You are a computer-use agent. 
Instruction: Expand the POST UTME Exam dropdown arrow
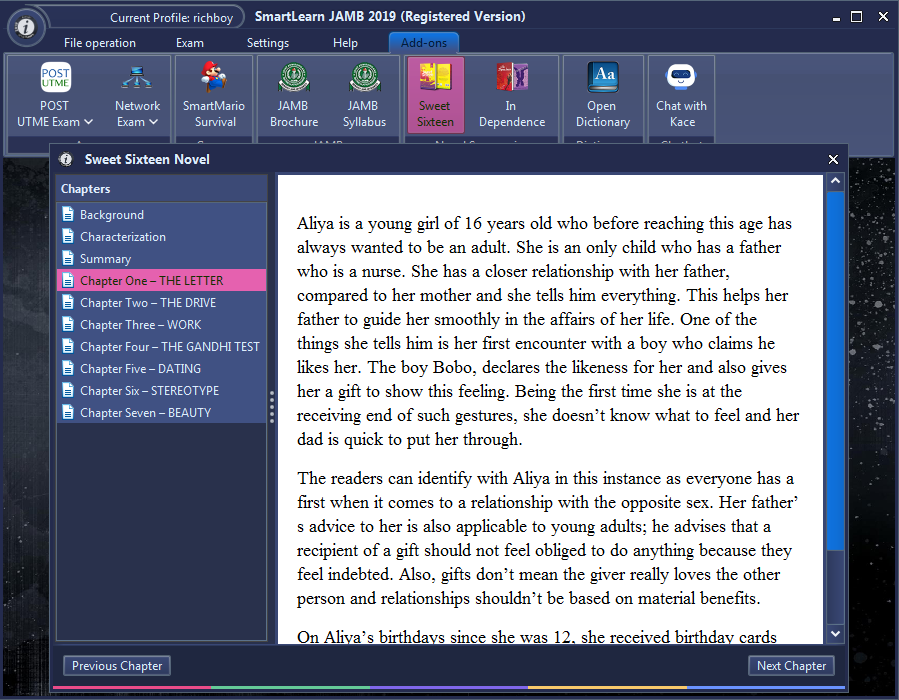coord(88,122)
